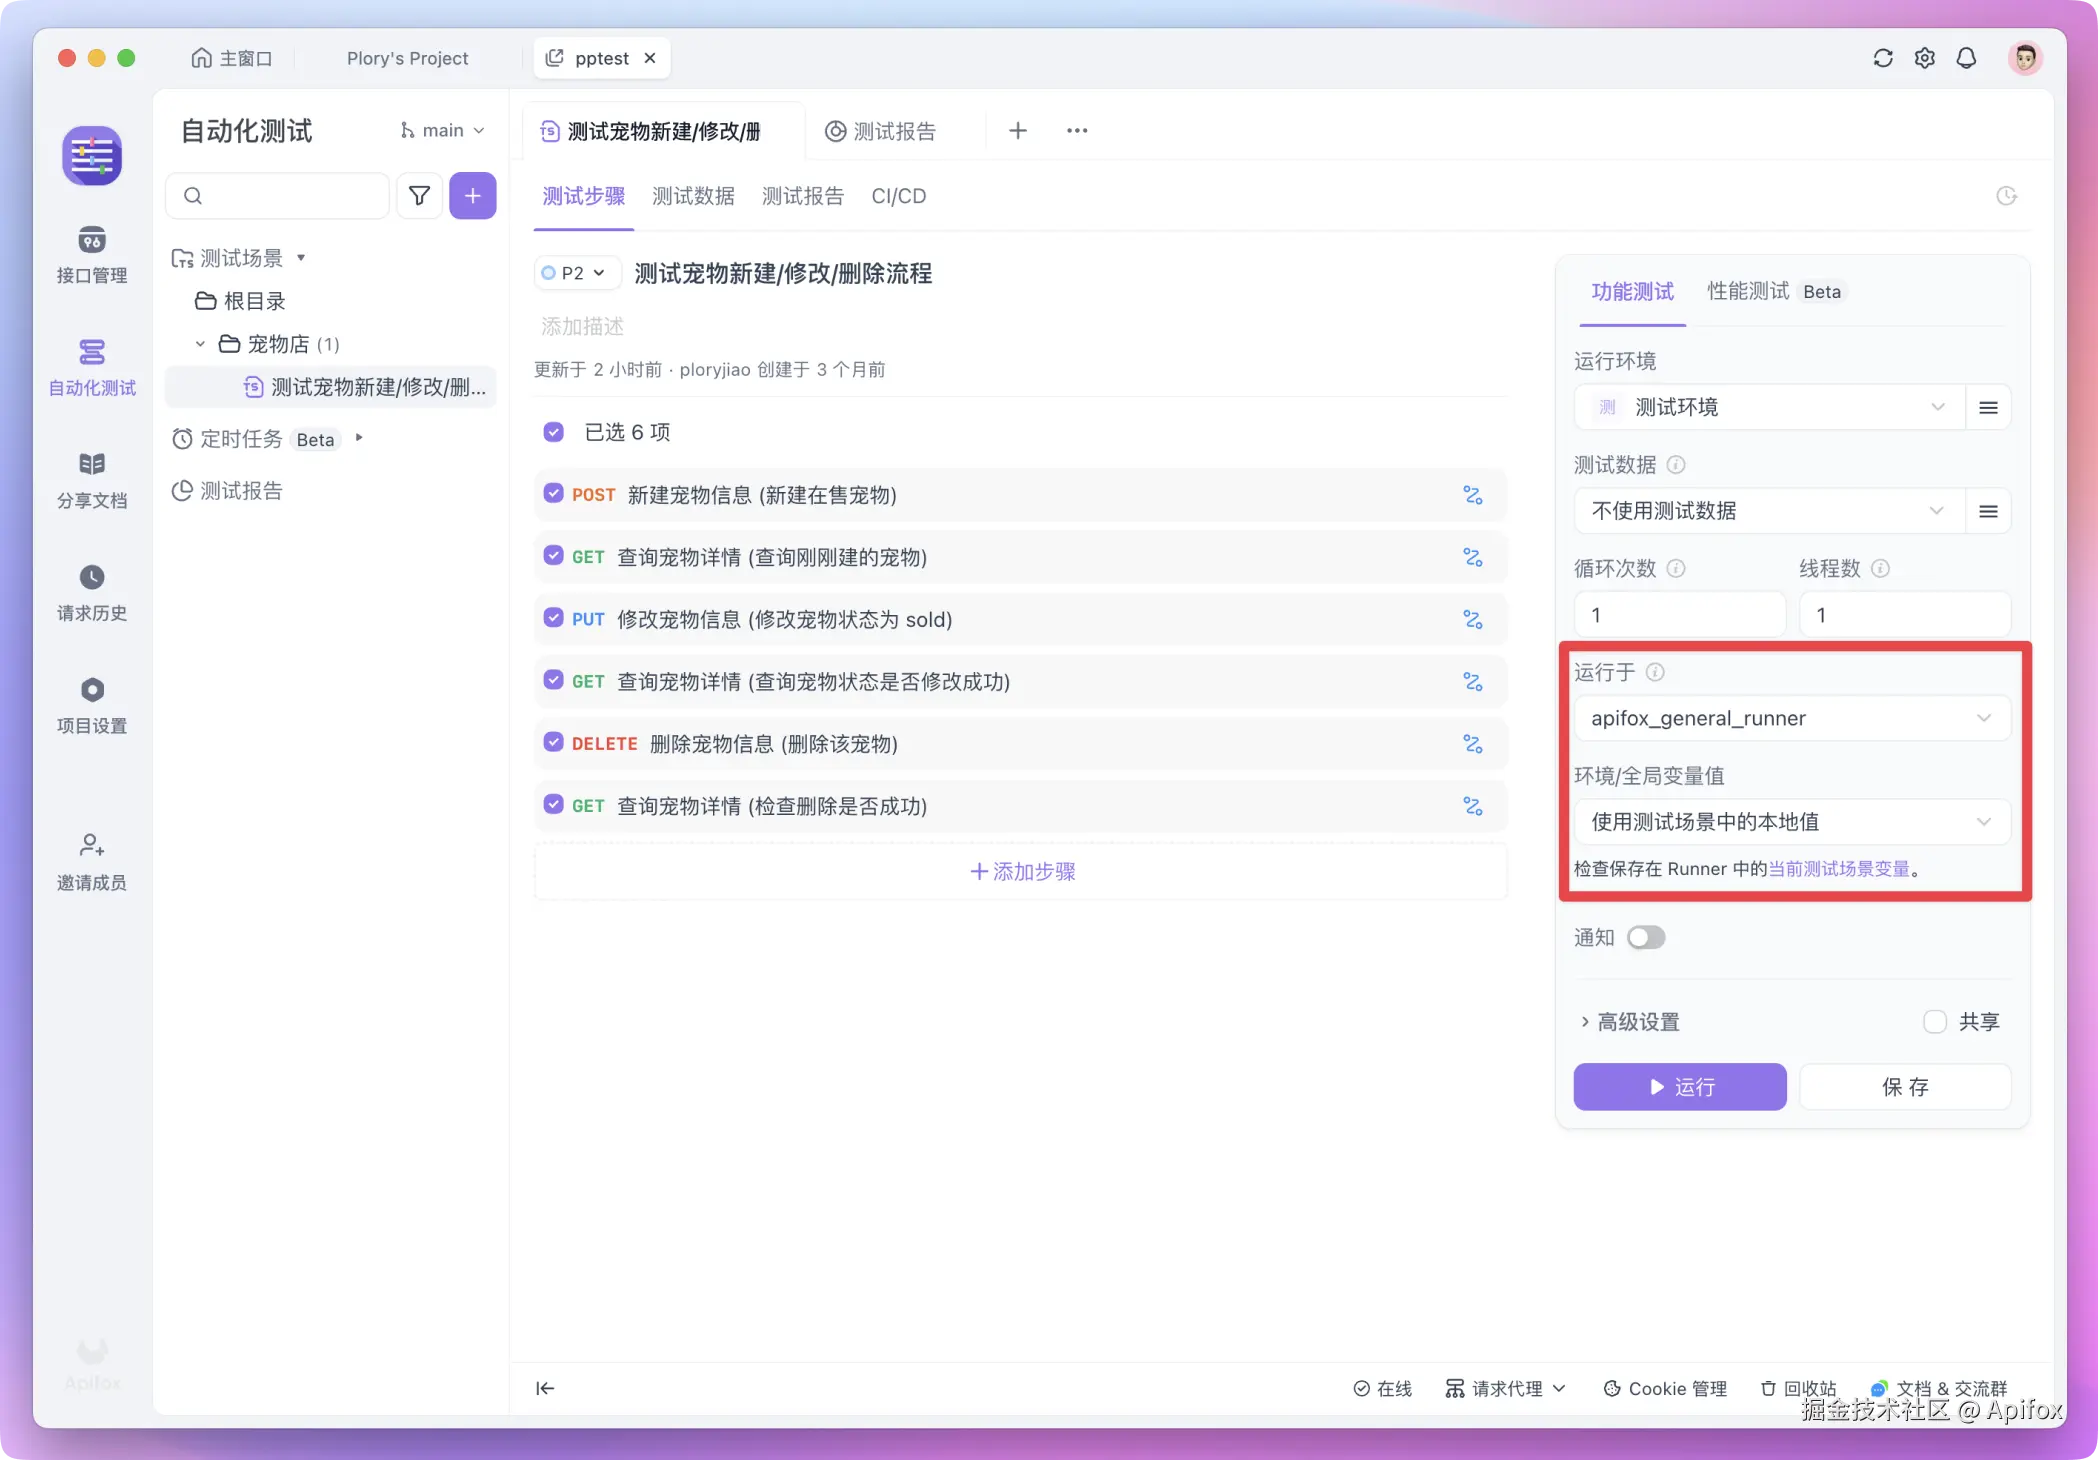Uncheck the DELETE 删除宠物信息 step
Viewport: 2098px width, 1460px height.
[553, 742]
